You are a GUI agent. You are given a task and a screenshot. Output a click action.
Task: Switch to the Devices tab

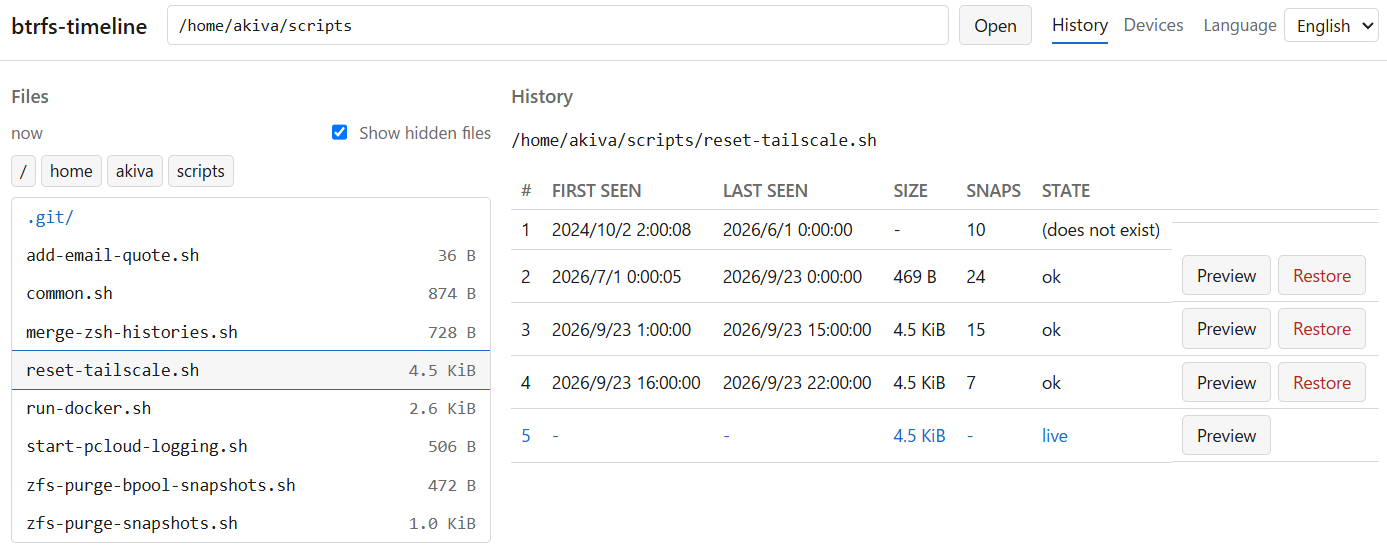pos(1153,26)
